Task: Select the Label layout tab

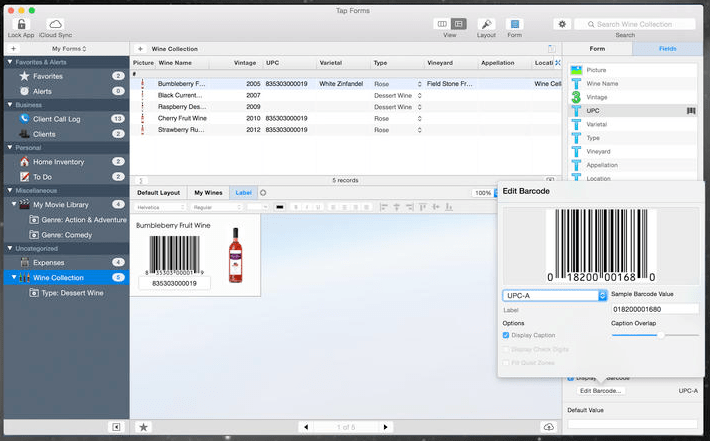Action: point(244,193)
